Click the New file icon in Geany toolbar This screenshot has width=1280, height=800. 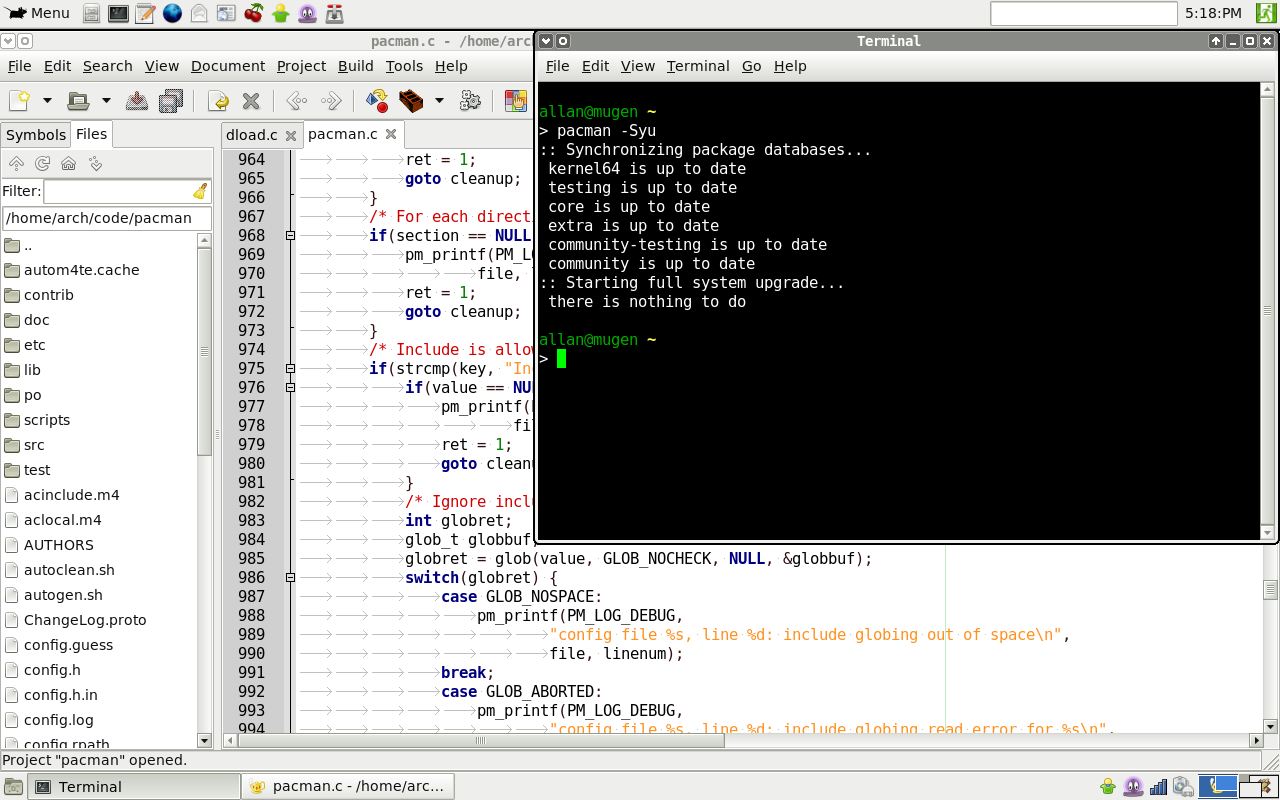(19, 101)
